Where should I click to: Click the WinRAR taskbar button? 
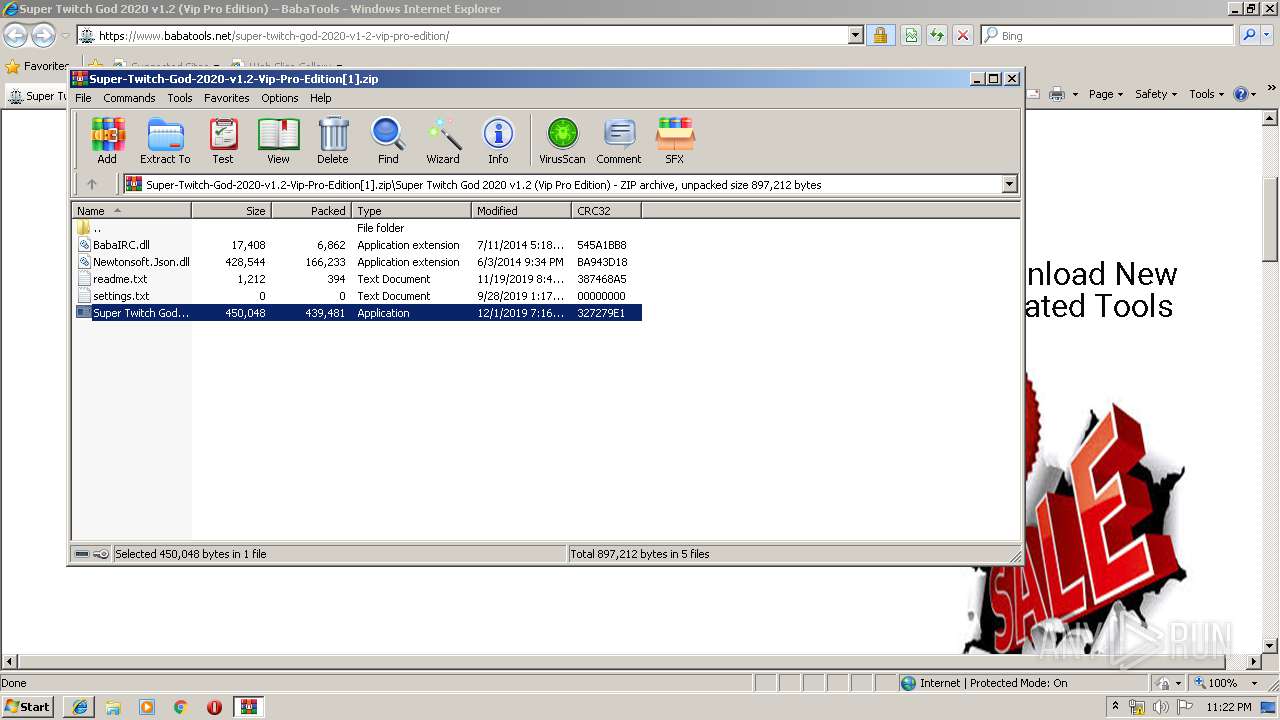point(248,707)
